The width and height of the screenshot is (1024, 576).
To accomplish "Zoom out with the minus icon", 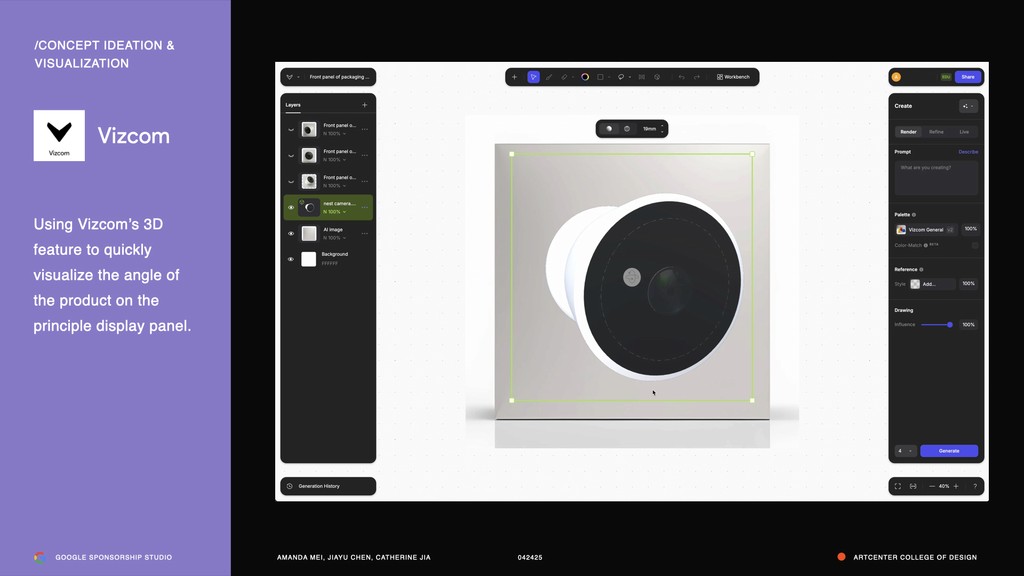I will 932,487.
